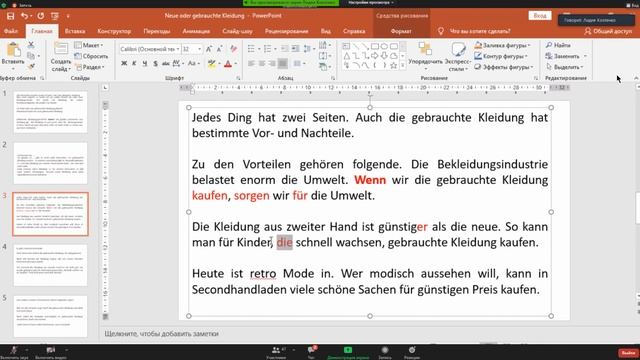Open the Shape Effects (Эффекты фигуры) dropdown
640x360 pixels.
(x=504, y=67)
